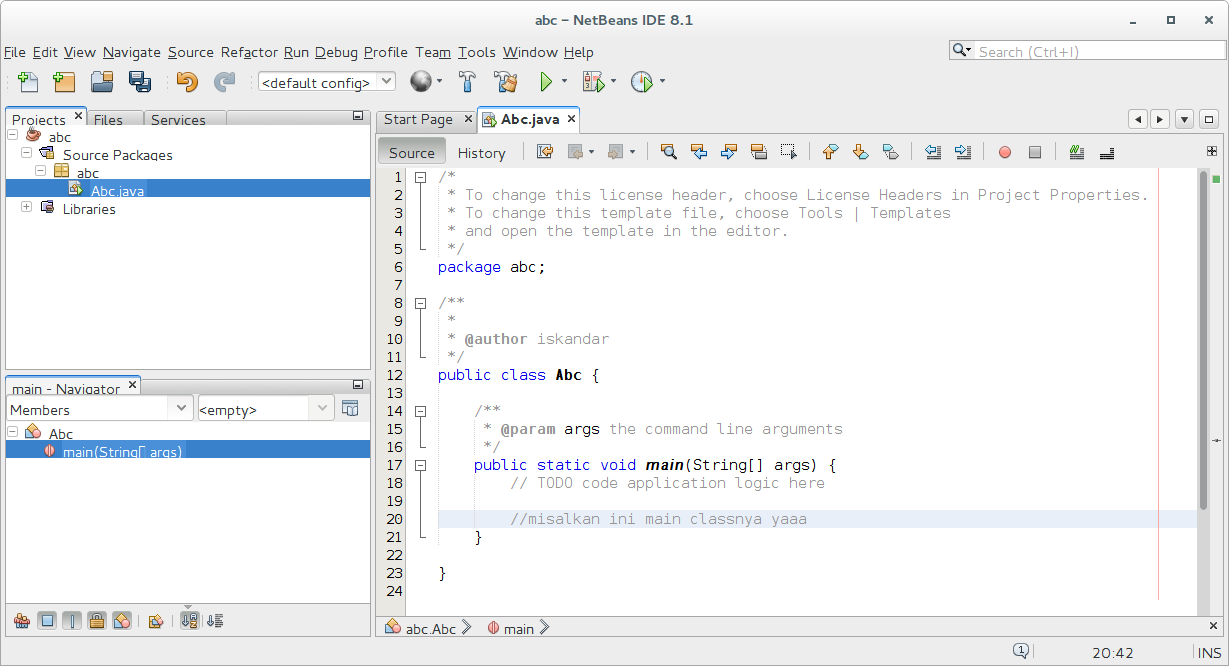Image resolution: width=1229 pixels, height=666 pixels.
Task: Click the Source view button
Action: [x=412, y=153]
